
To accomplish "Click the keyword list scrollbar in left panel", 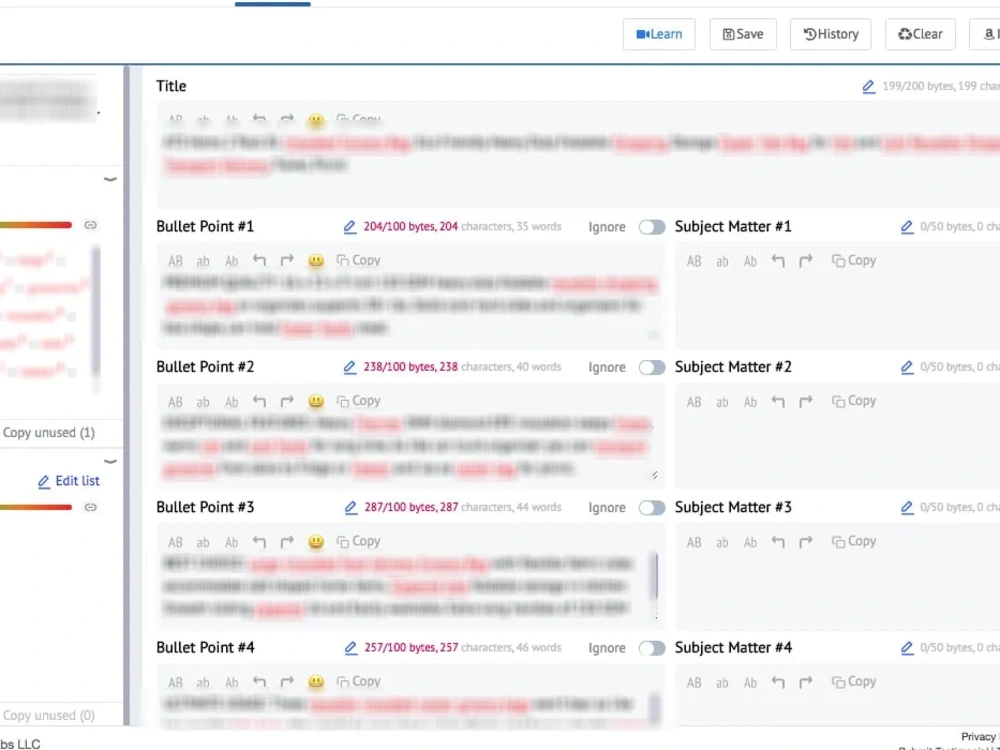I will 96,311.
